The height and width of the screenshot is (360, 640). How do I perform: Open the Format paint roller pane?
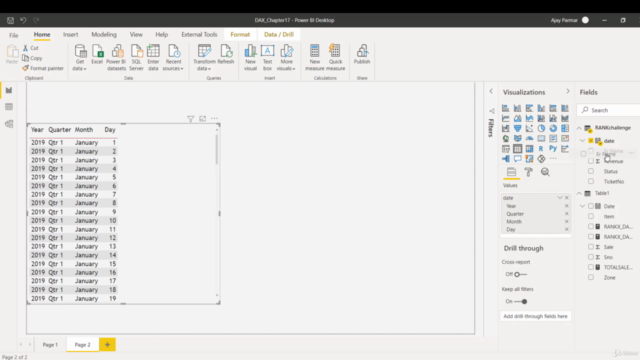point(529,172)
